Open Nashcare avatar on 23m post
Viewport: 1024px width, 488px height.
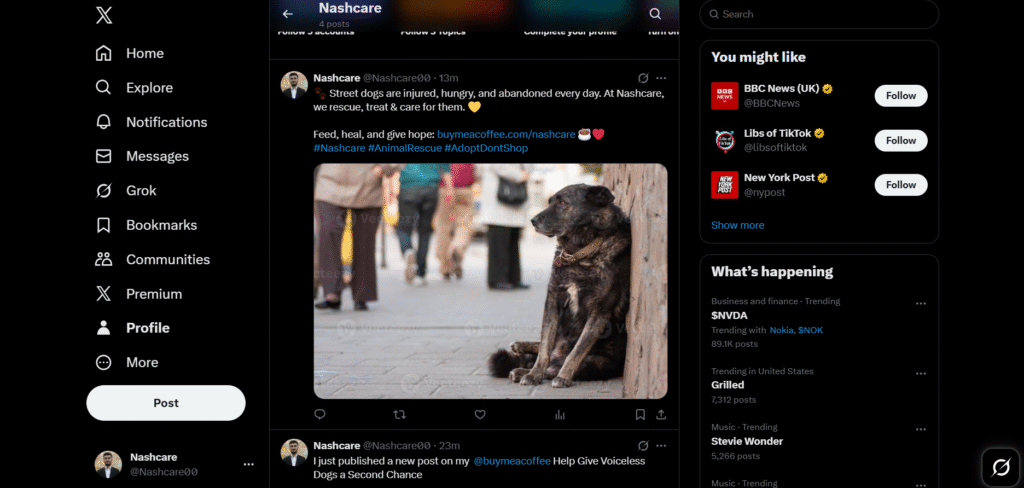(294, 452)
